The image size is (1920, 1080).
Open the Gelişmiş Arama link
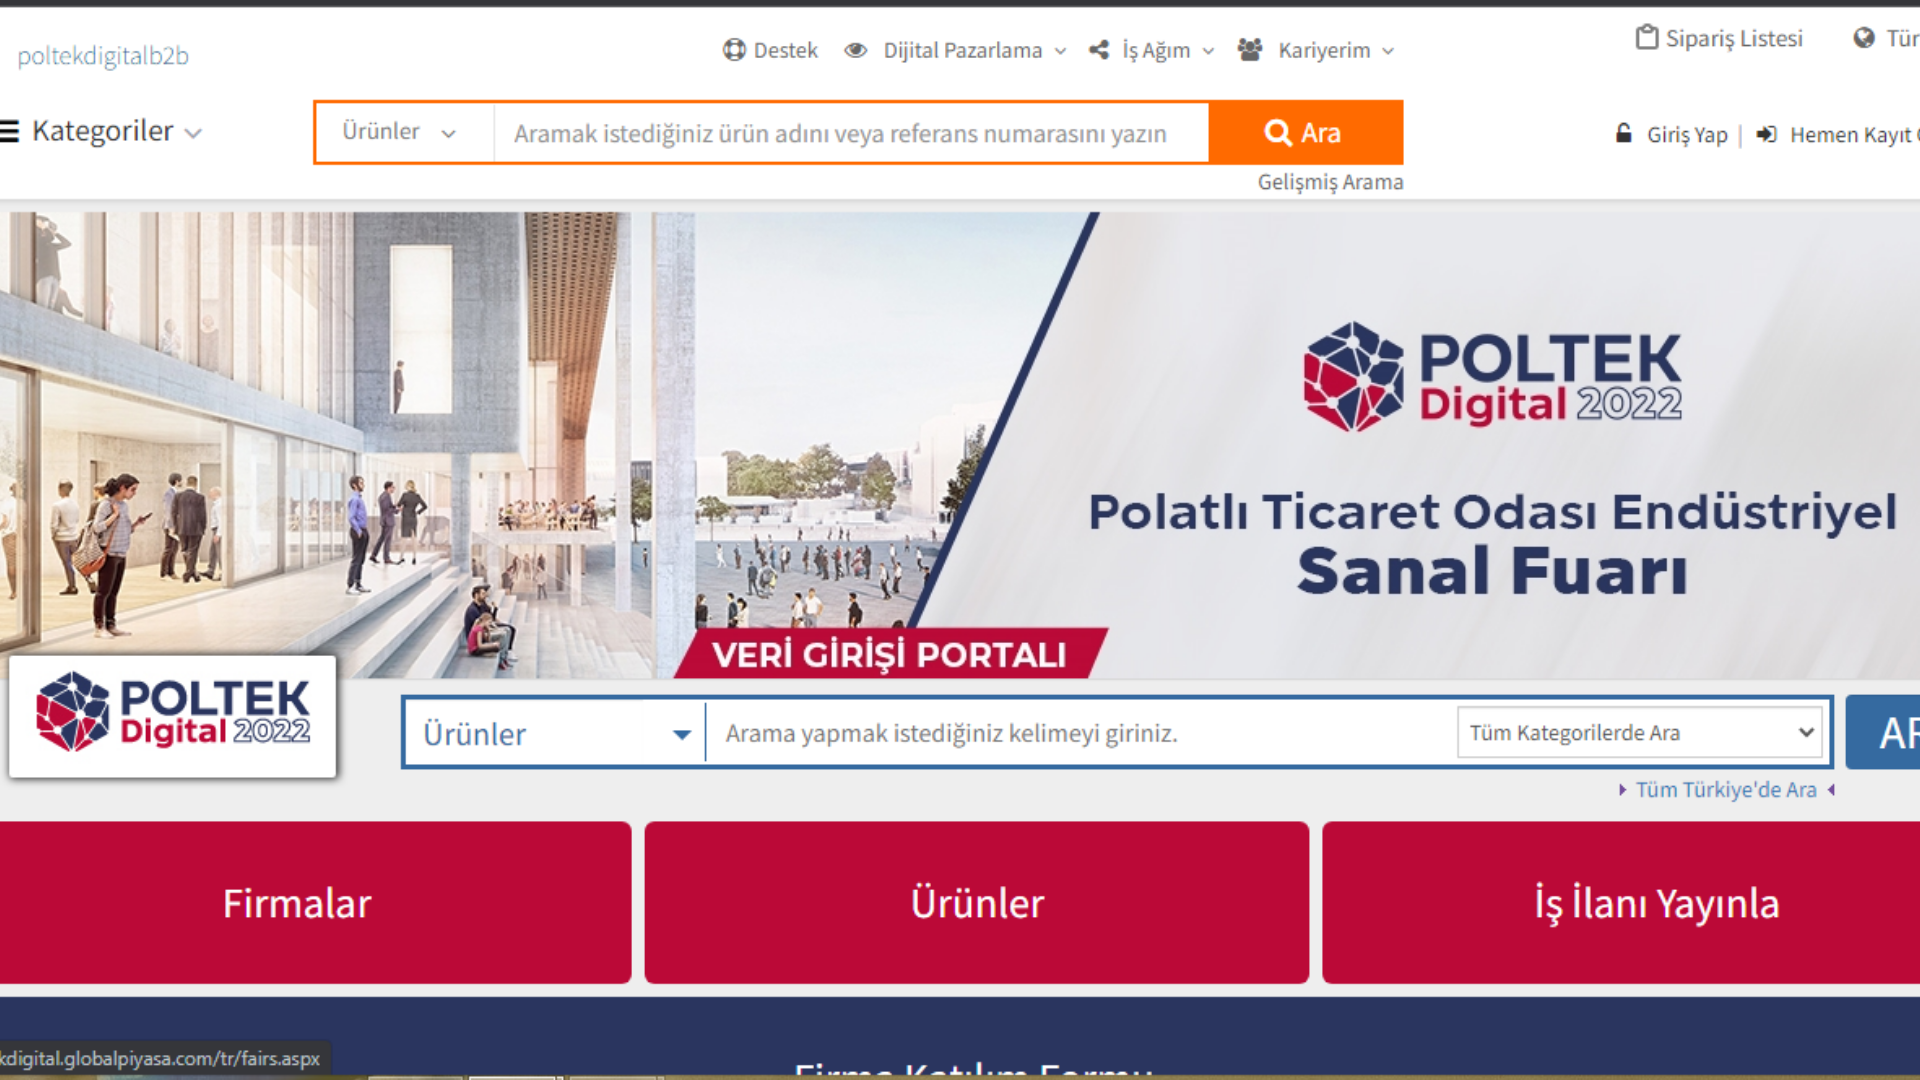[1330, 182]
